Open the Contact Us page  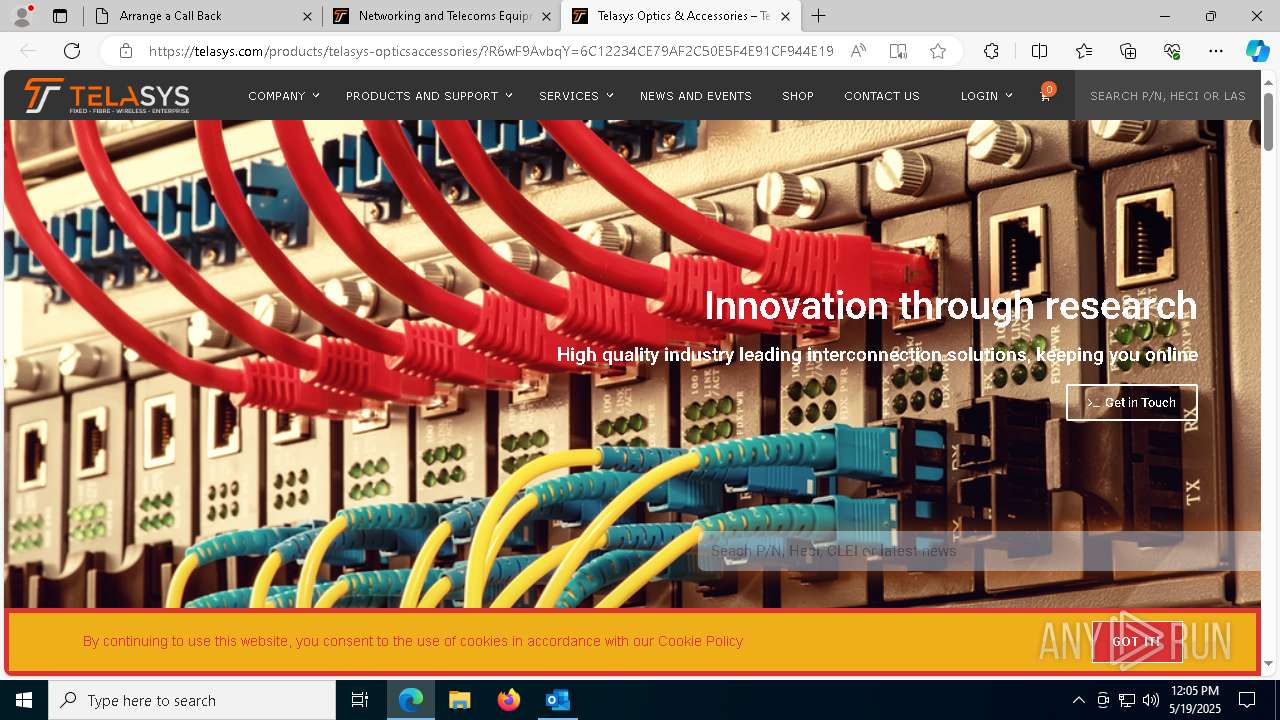[x=882, y=96]
